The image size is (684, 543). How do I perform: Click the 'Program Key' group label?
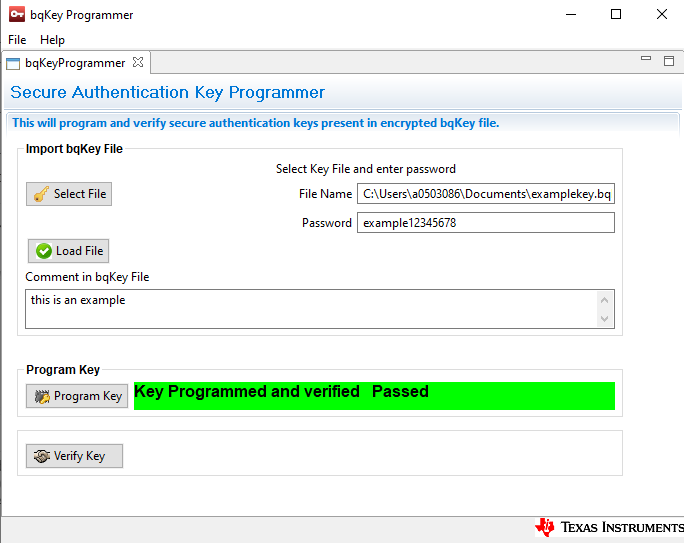pyautogui.click(x=63, y=370)
